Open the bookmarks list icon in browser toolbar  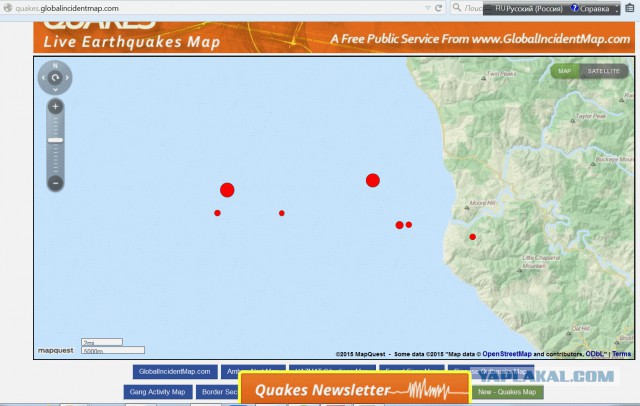tap(630, 8)
